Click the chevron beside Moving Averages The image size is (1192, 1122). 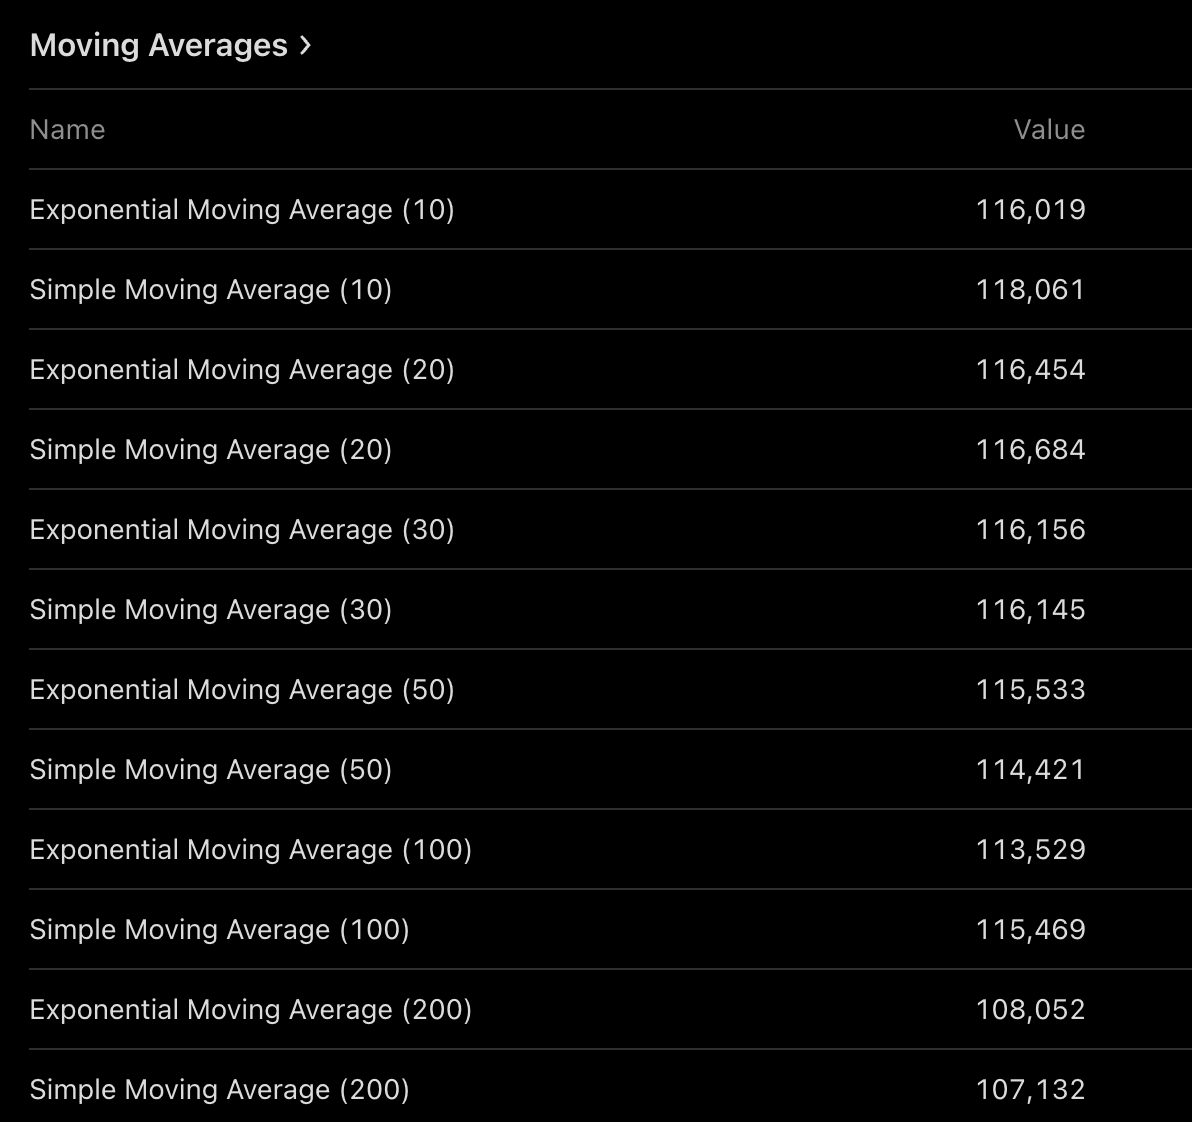(x=305, y=45)
